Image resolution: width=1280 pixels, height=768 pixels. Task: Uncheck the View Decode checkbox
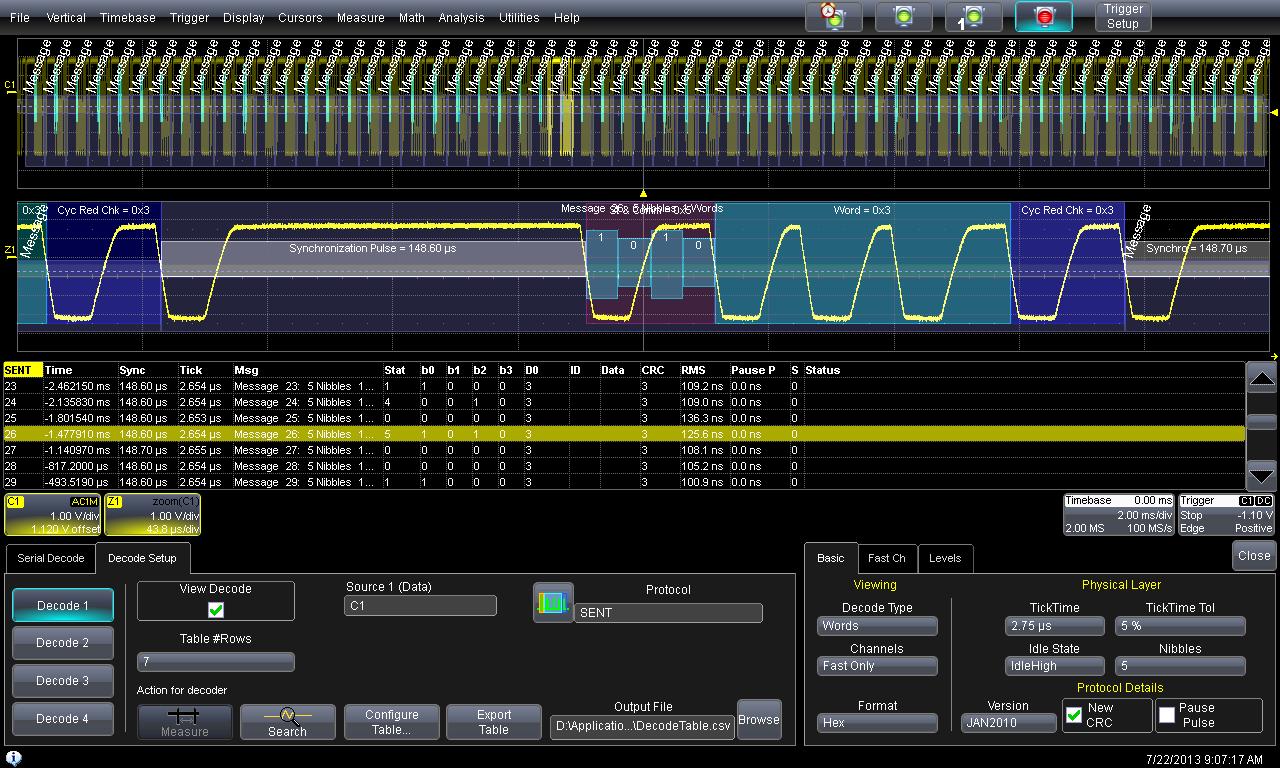tap(216, 609)
